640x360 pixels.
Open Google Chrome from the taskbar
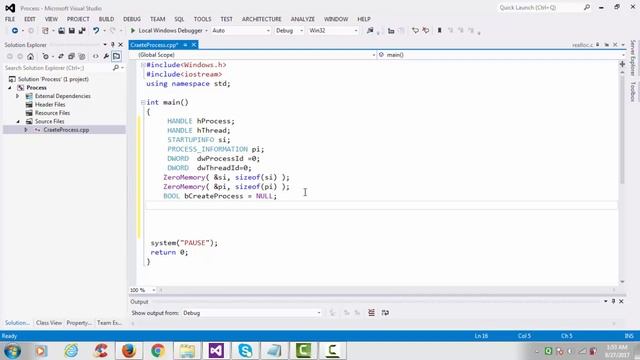(158, 351)
